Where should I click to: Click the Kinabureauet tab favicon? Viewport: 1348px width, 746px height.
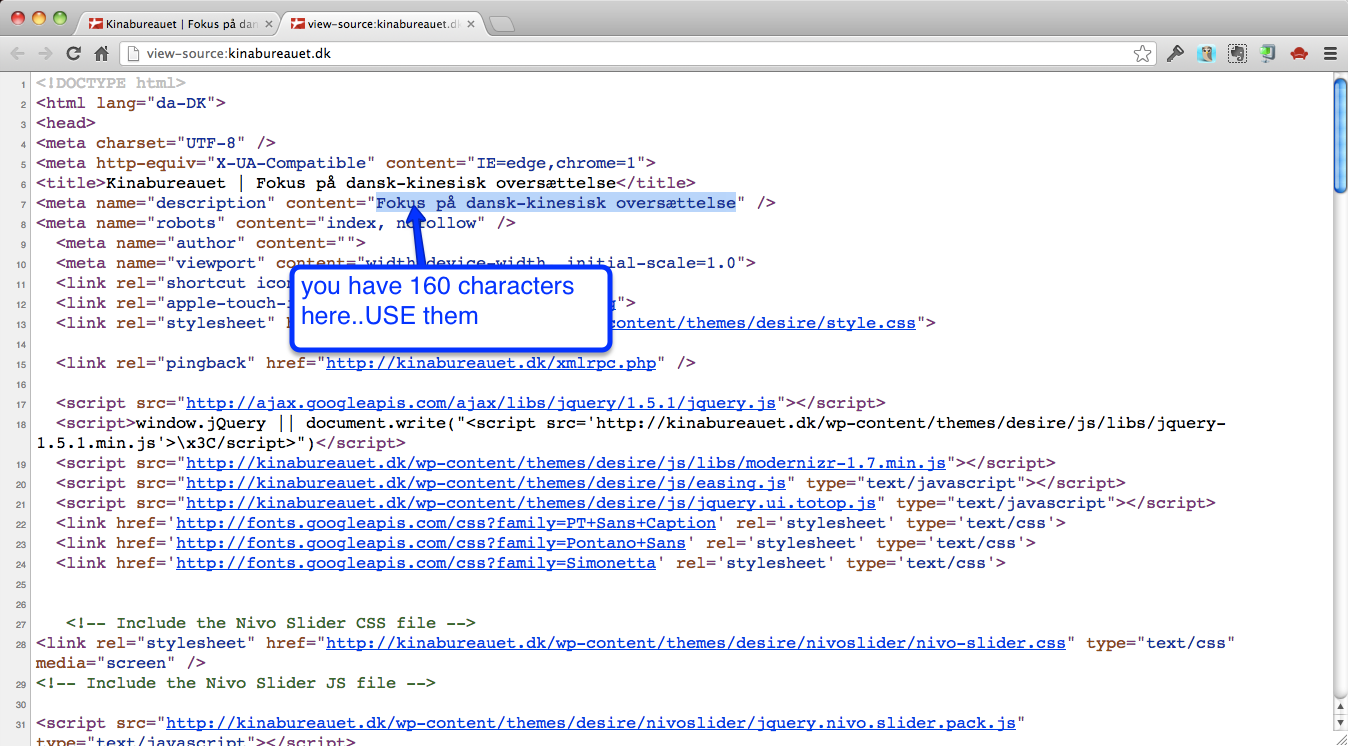96,23
